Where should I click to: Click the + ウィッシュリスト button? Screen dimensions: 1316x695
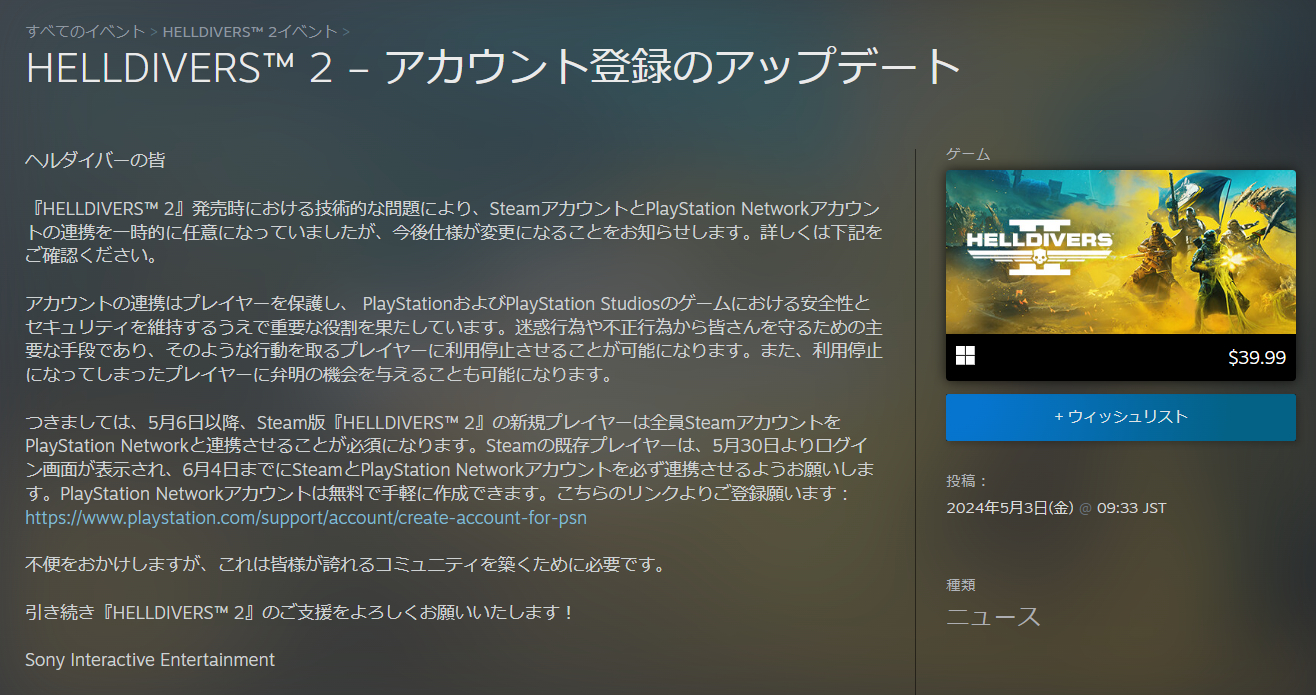coord(1120,417)
